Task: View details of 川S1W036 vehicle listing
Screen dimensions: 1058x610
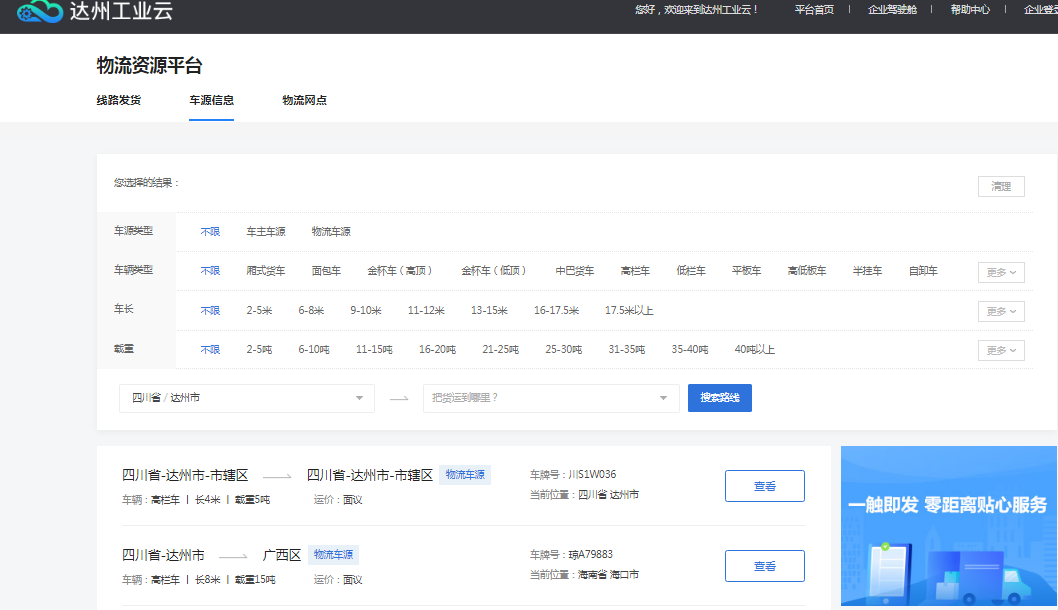Action: click(764, 486)
